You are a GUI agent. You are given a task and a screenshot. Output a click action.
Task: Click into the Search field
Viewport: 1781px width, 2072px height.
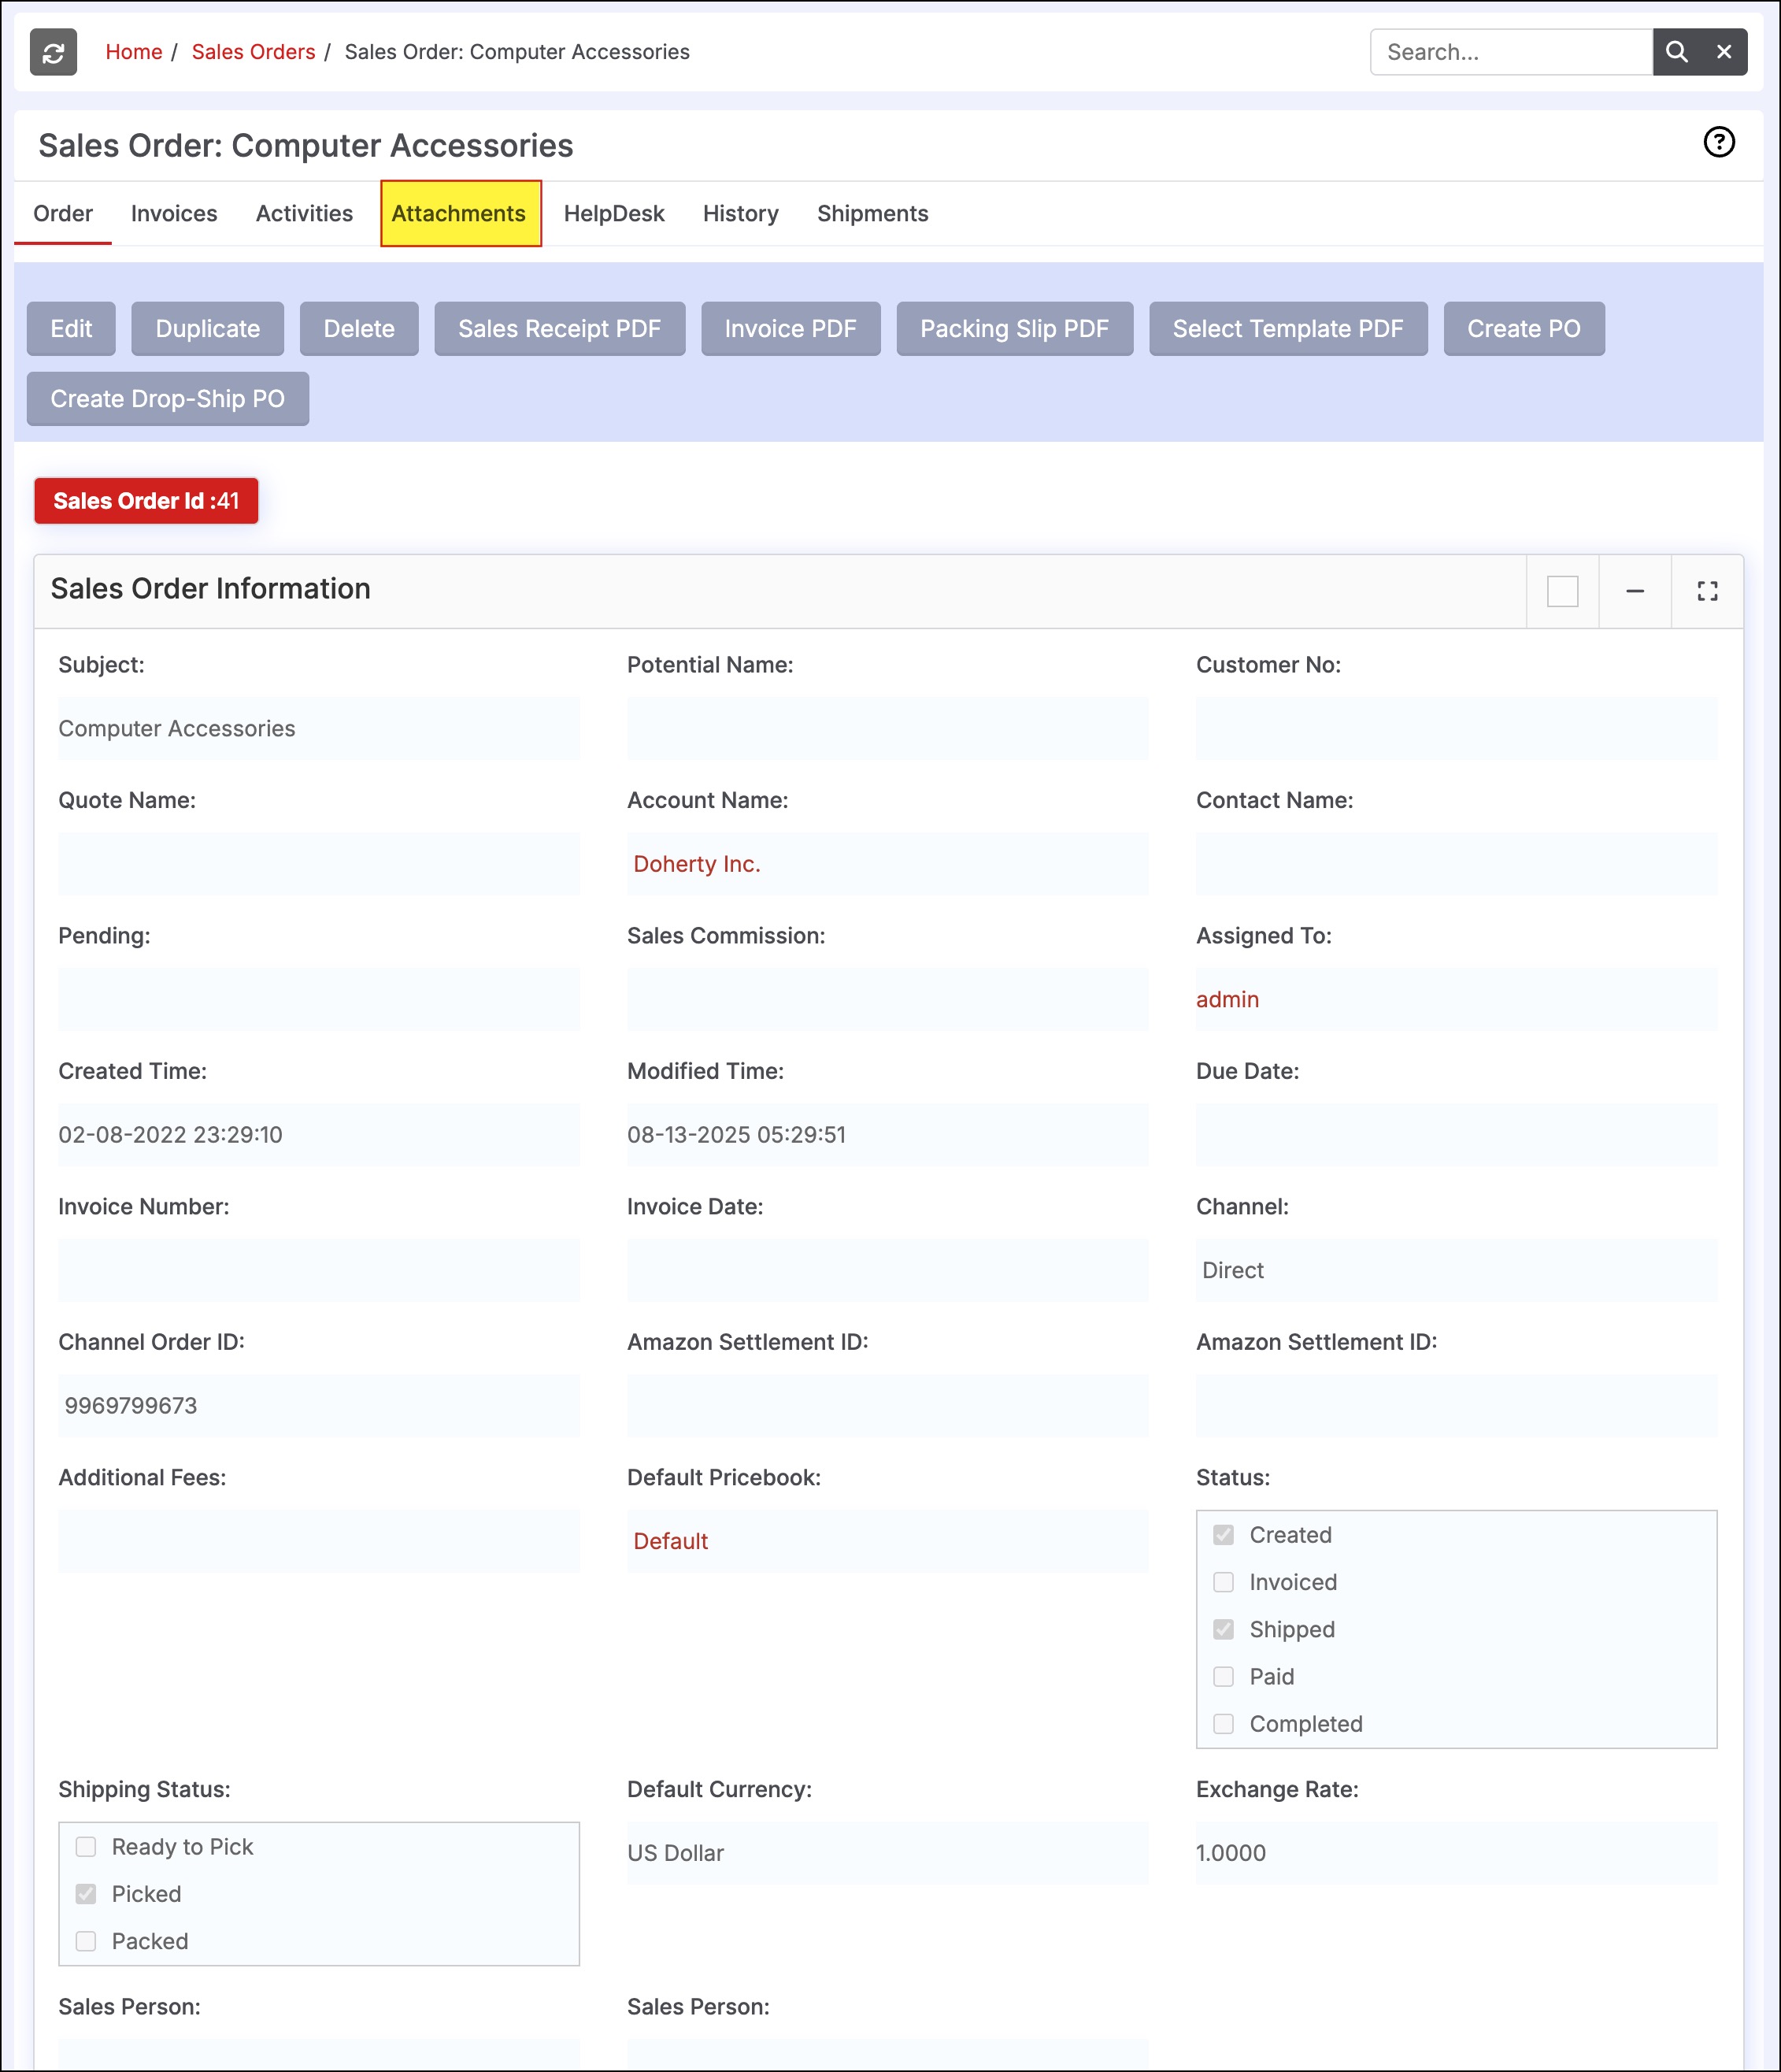click(x=1511, y=52)
